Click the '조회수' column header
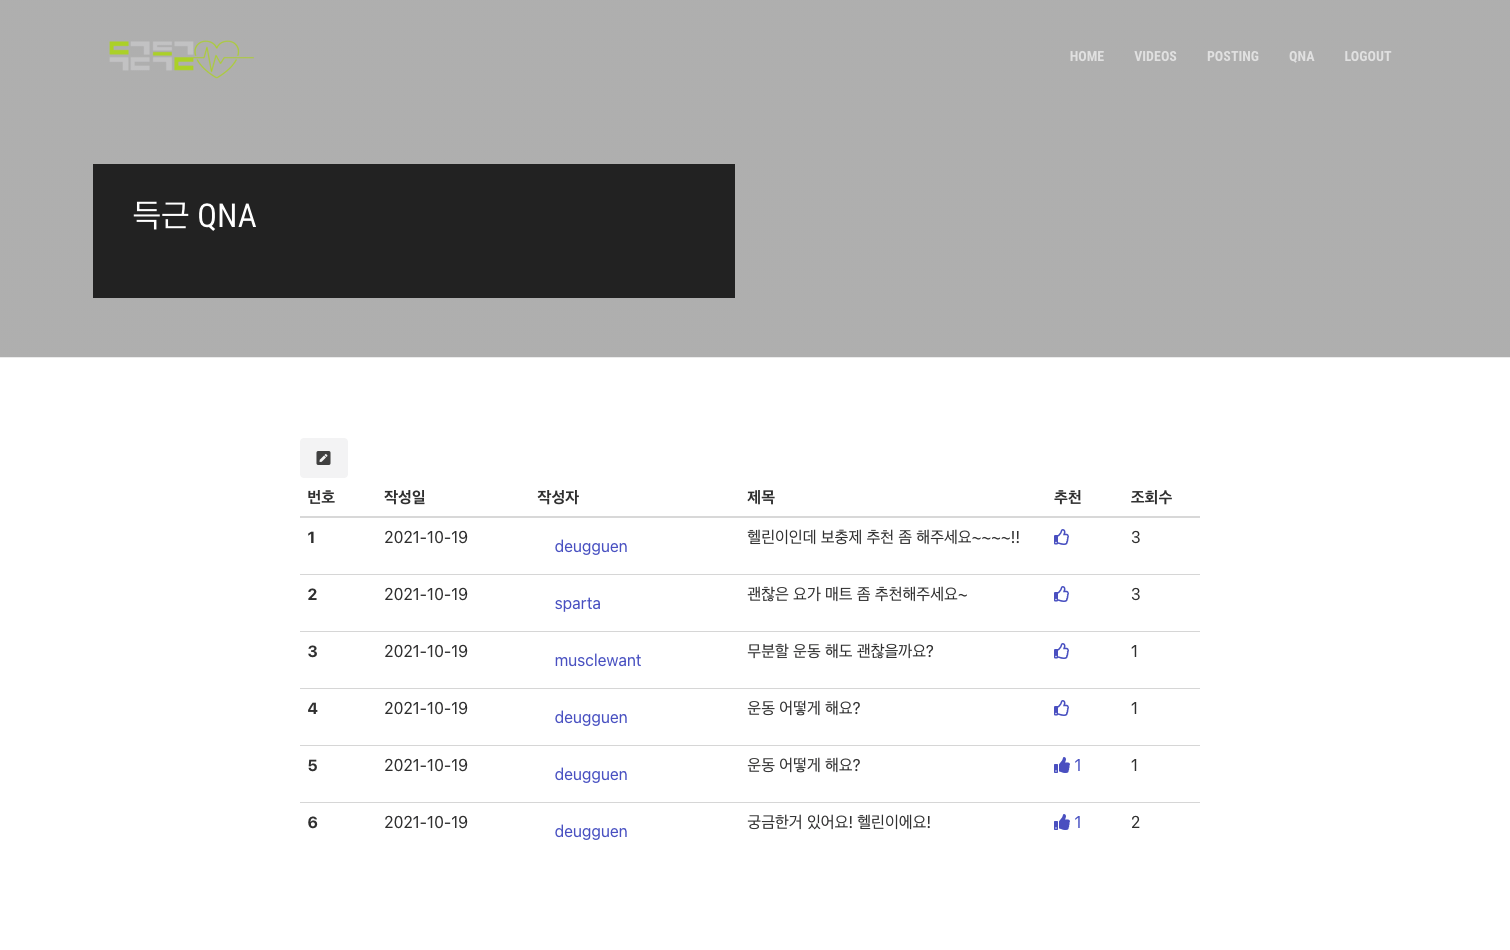1510x950 pixels. (1151, 497)
